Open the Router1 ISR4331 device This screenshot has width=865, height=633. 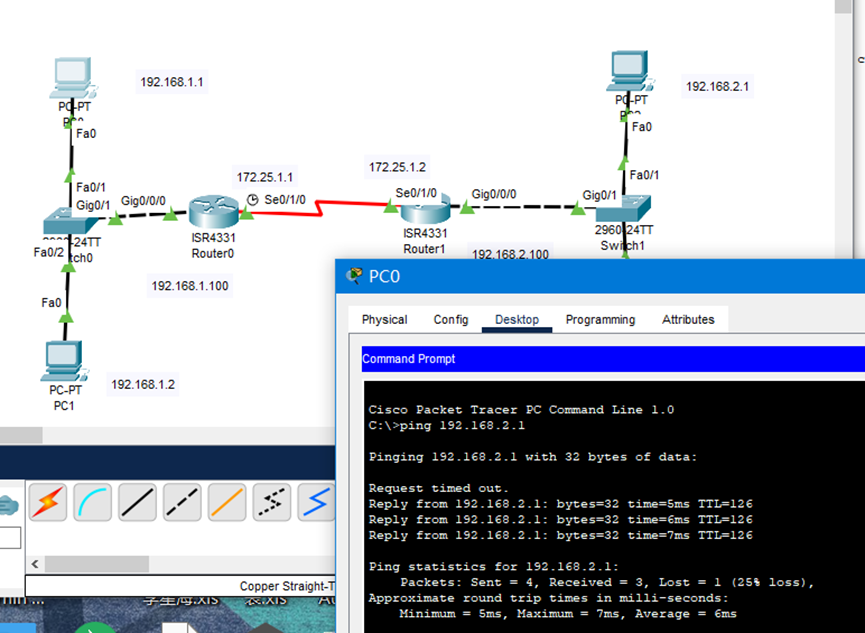pyautogui.click(x=425, y=209)
